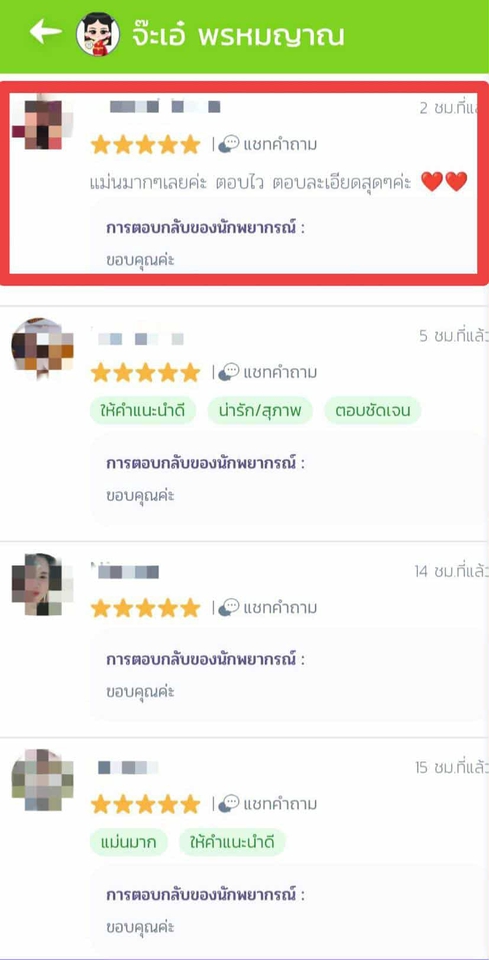Click the review text with red hearts

(x=278, y=182)
